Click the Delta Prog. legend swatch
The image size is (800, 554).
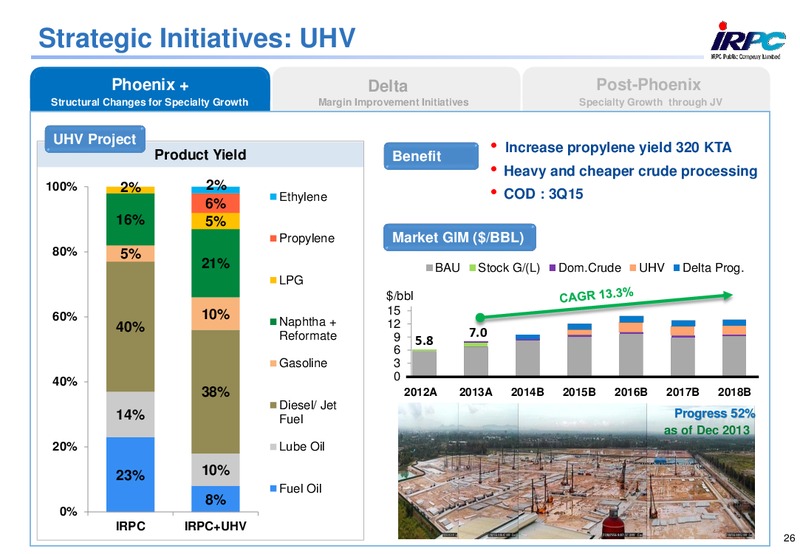click(x=677, y=268)
